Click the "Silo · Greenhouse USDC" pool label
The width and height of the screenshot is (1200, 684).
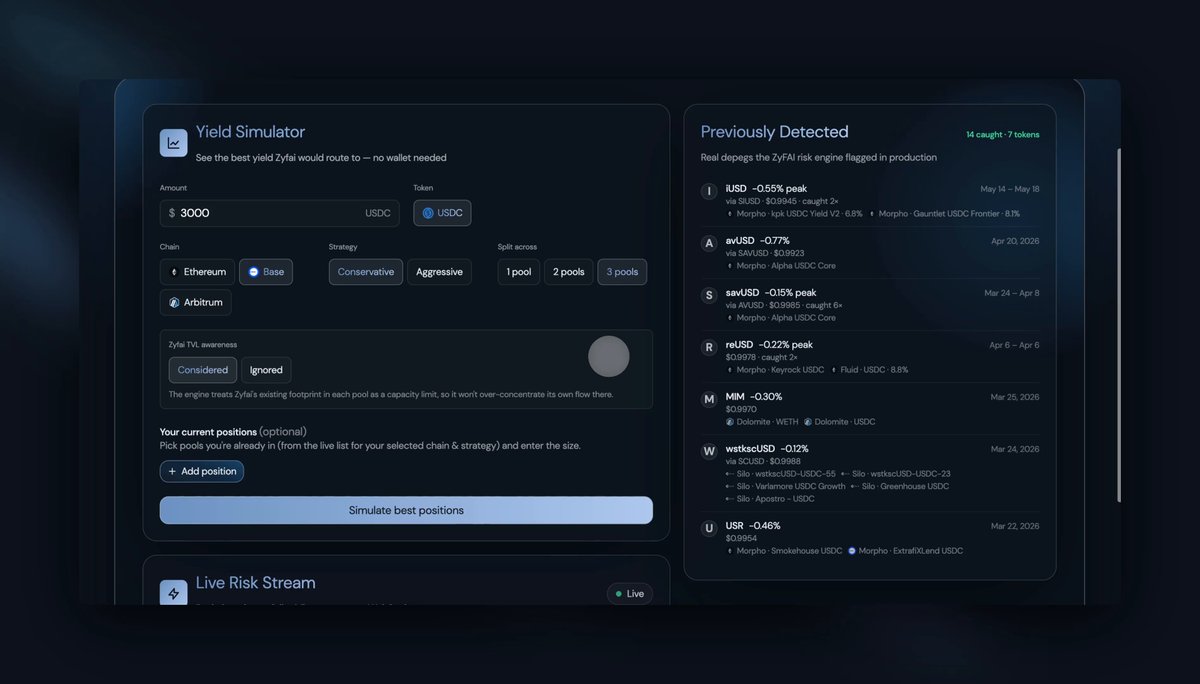[x=900, y=486]
